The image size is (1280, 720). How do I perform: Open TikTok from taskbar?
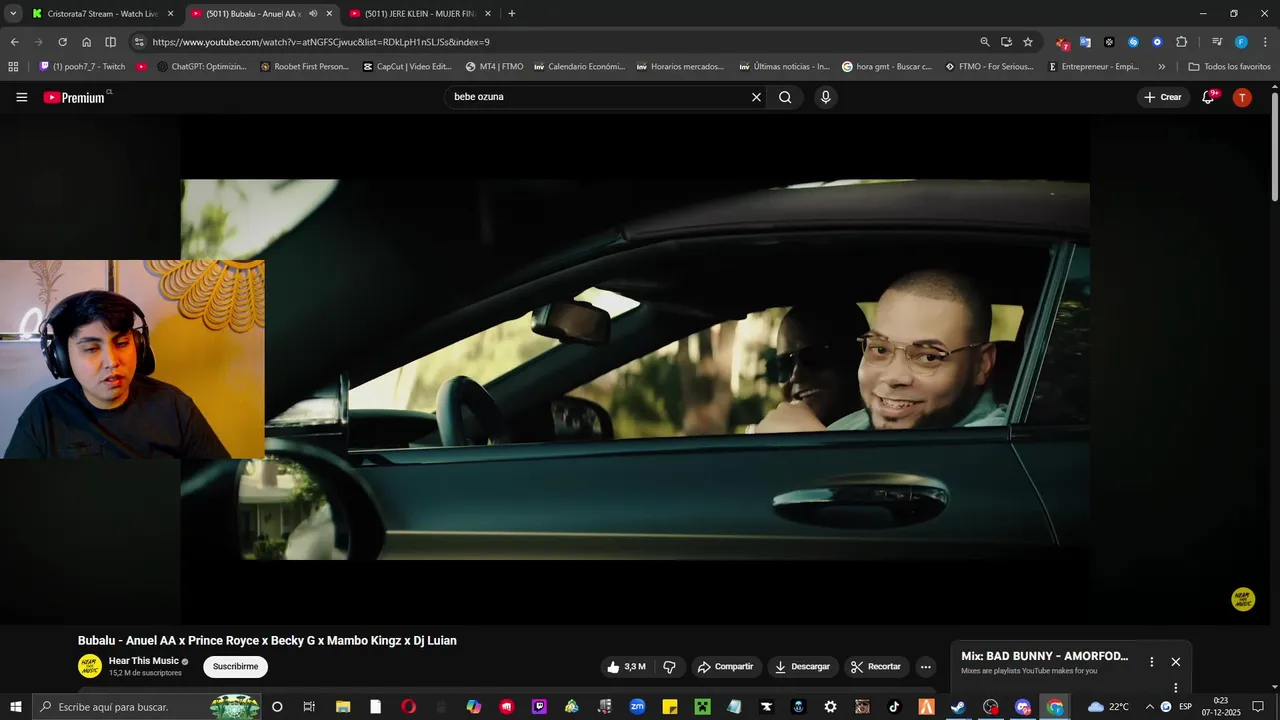point(894,707)
